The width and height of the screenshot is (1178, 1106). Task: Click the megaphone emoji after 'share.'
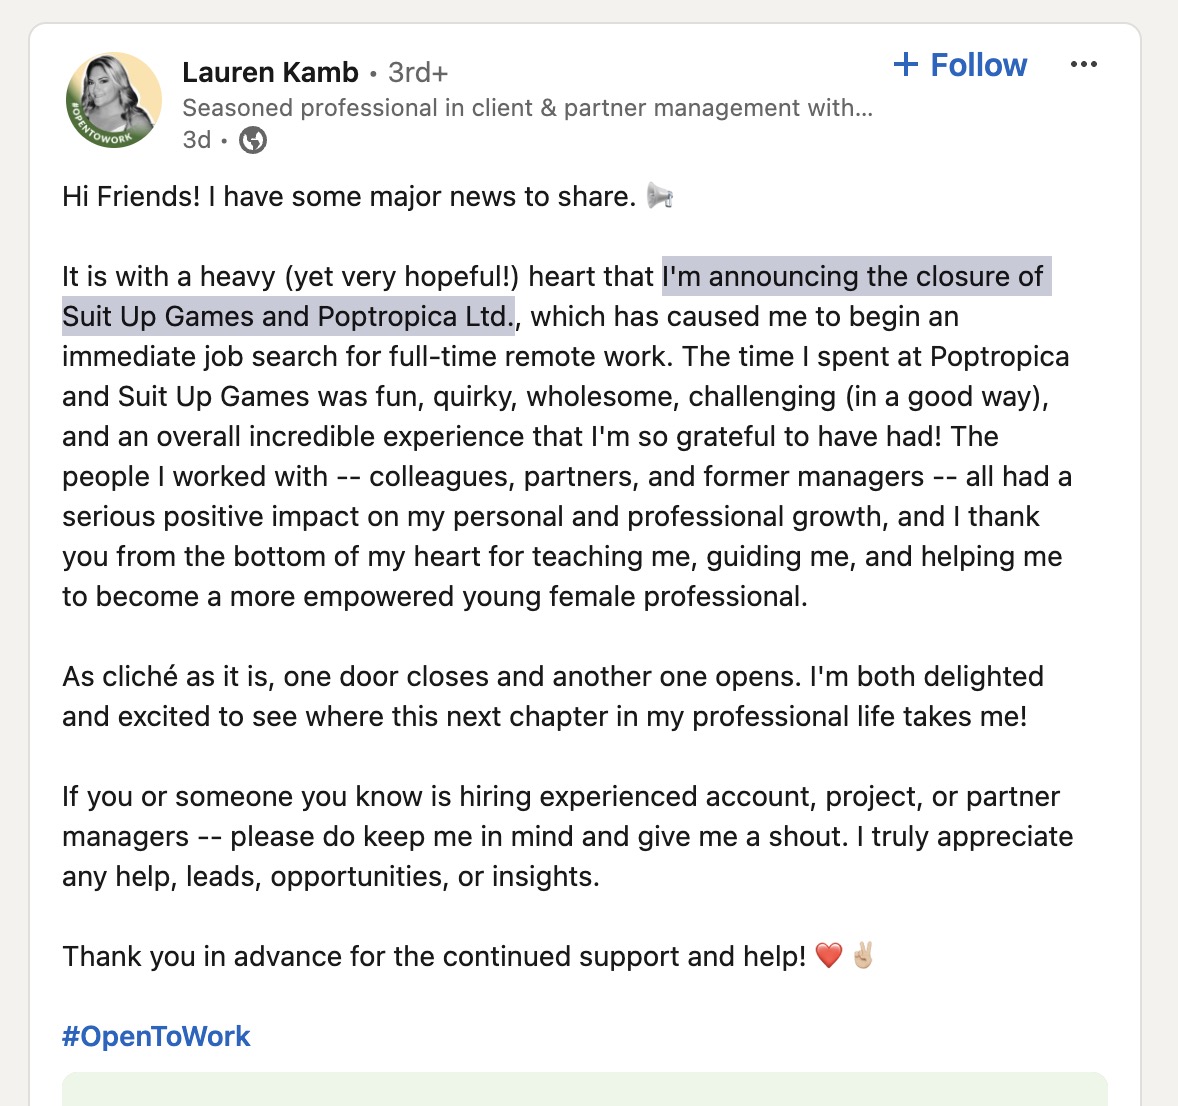[x=660, y=196]
